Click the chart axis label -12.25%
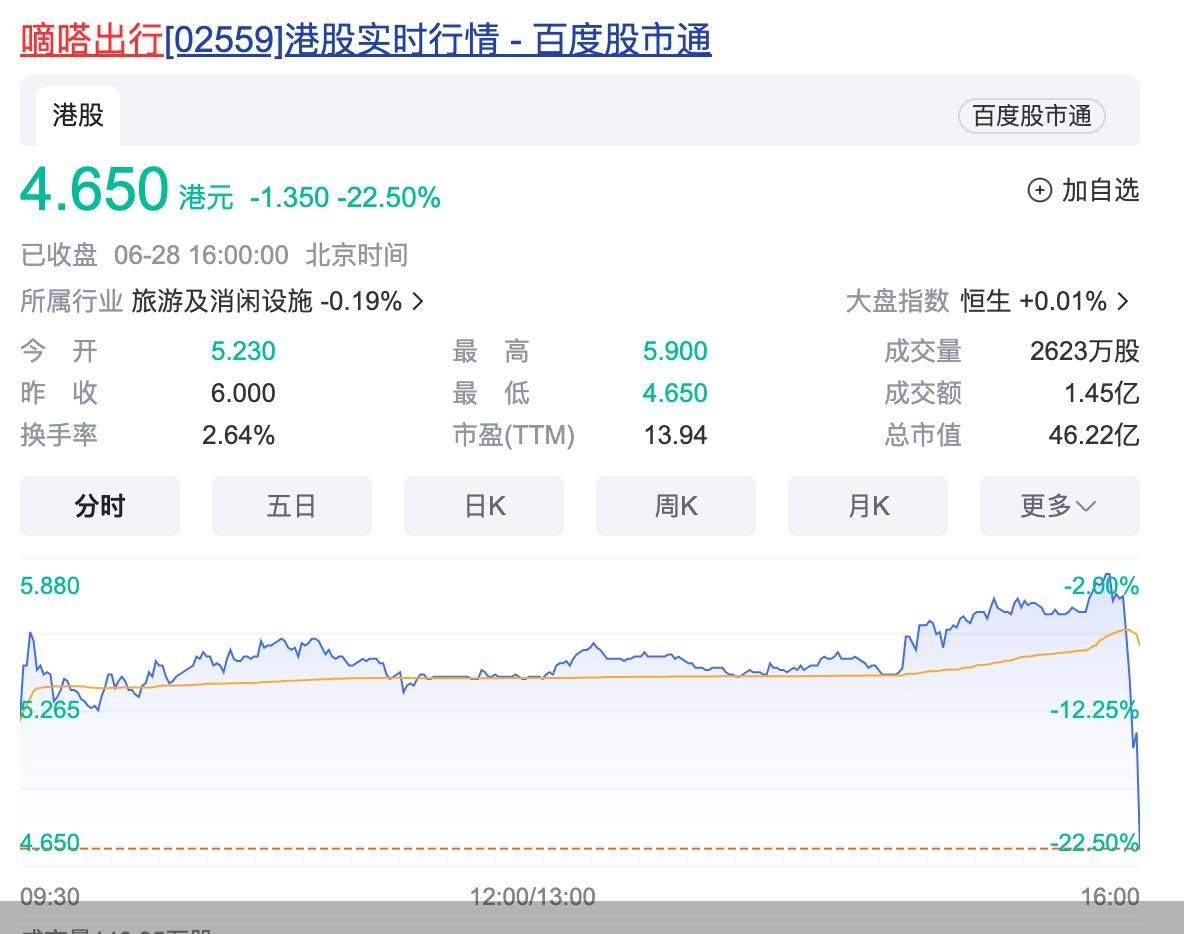 pos(1094,710)
